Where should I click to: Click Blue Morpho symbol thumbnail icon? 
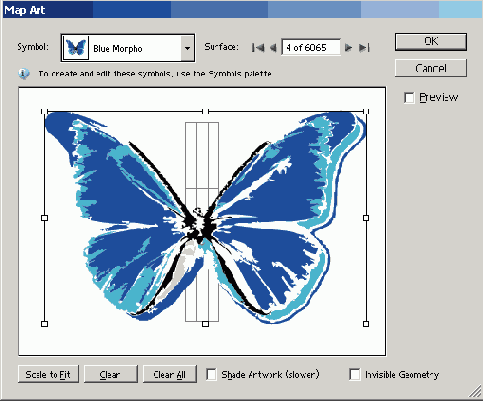tap(76, 48)
